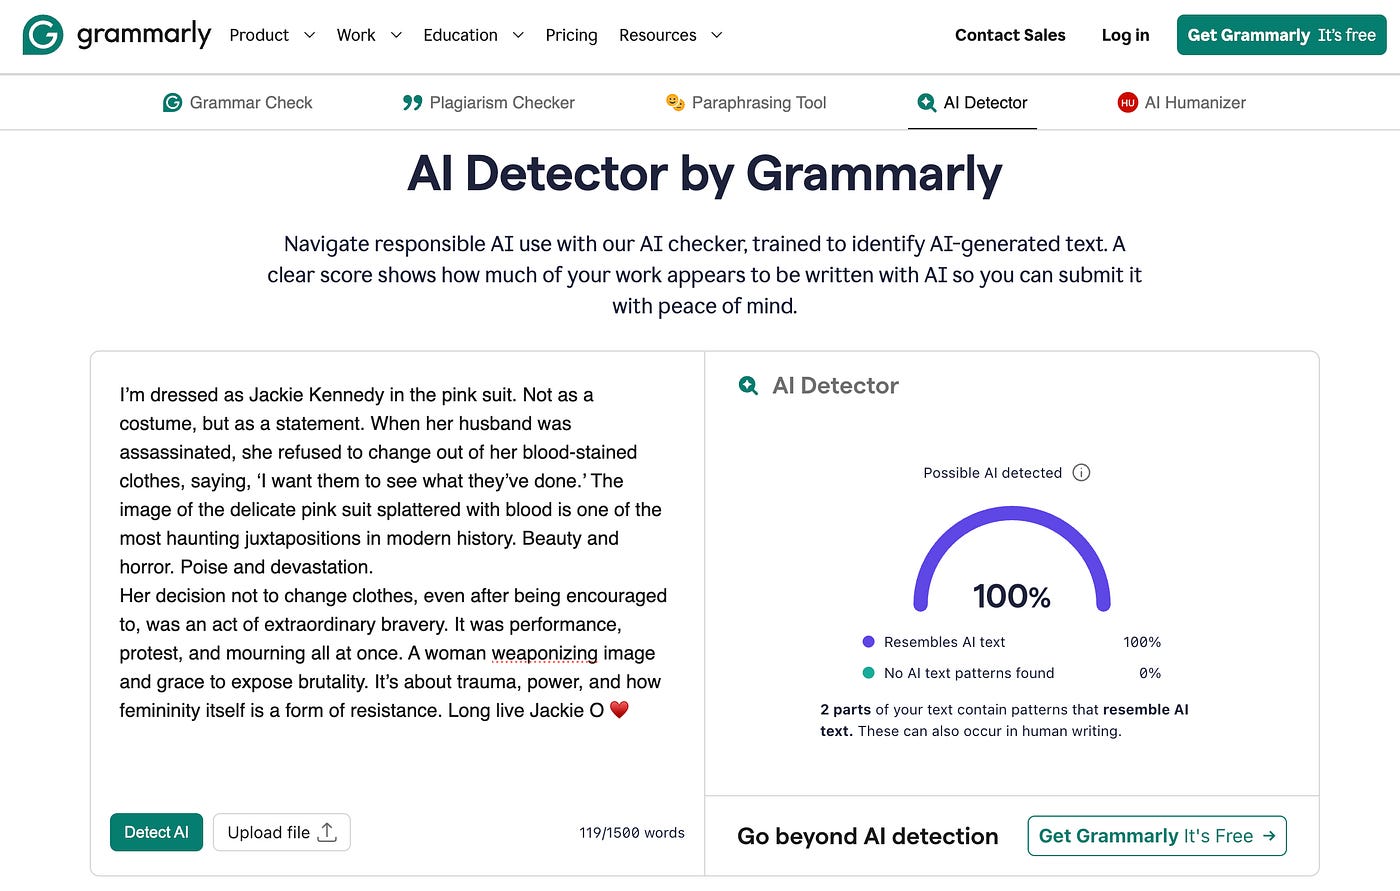Image resolution: width=1400 pixels, height=891 pixels.
Task: Click the Go beyond AI detection heading
Action: (x=867, y=836)
